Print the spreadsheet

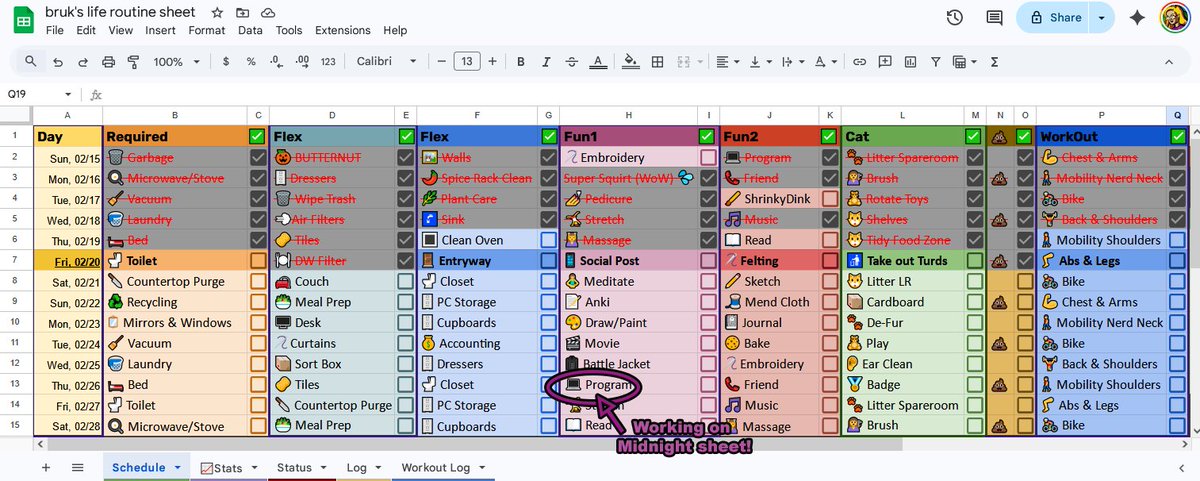click(108, 61)
